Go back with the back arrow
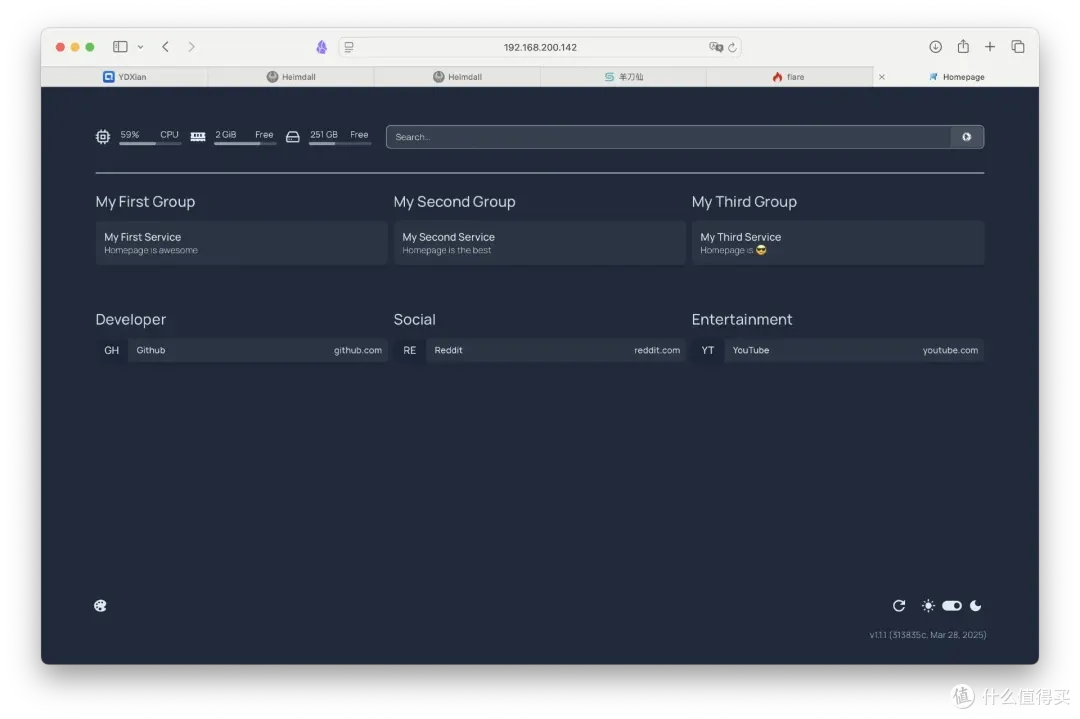 tap(165, 46)
